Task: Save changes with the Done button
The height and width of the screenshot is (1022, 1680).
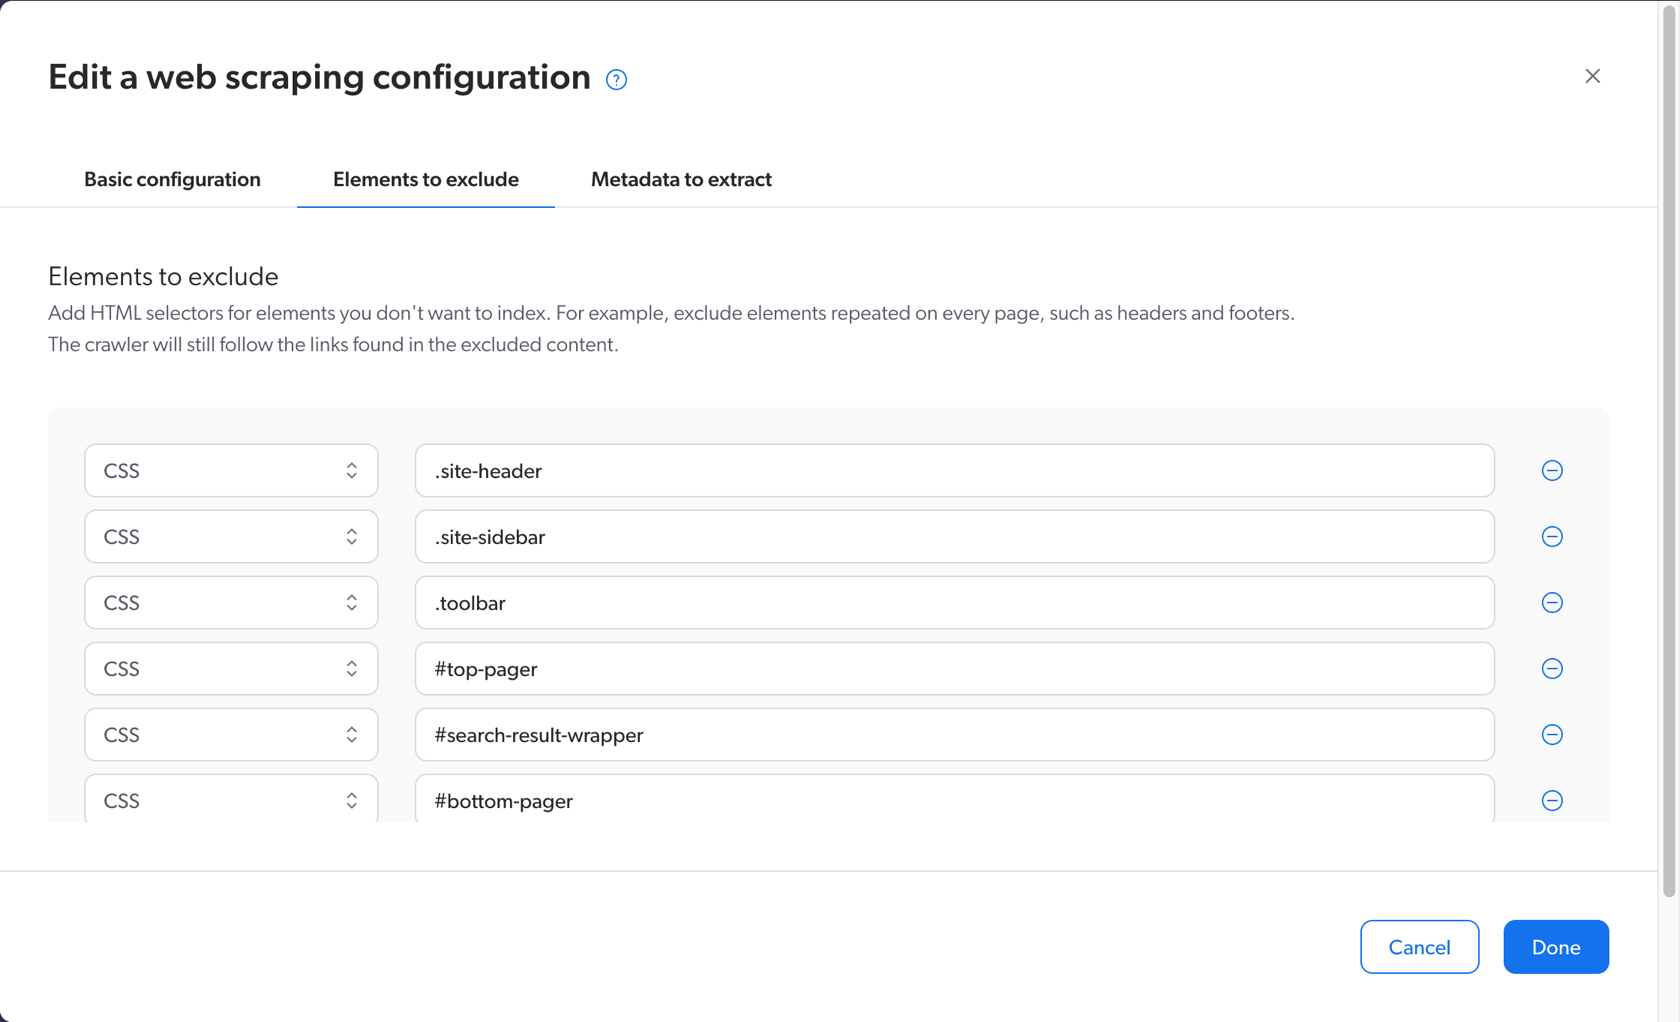Action: (1555, 946)
